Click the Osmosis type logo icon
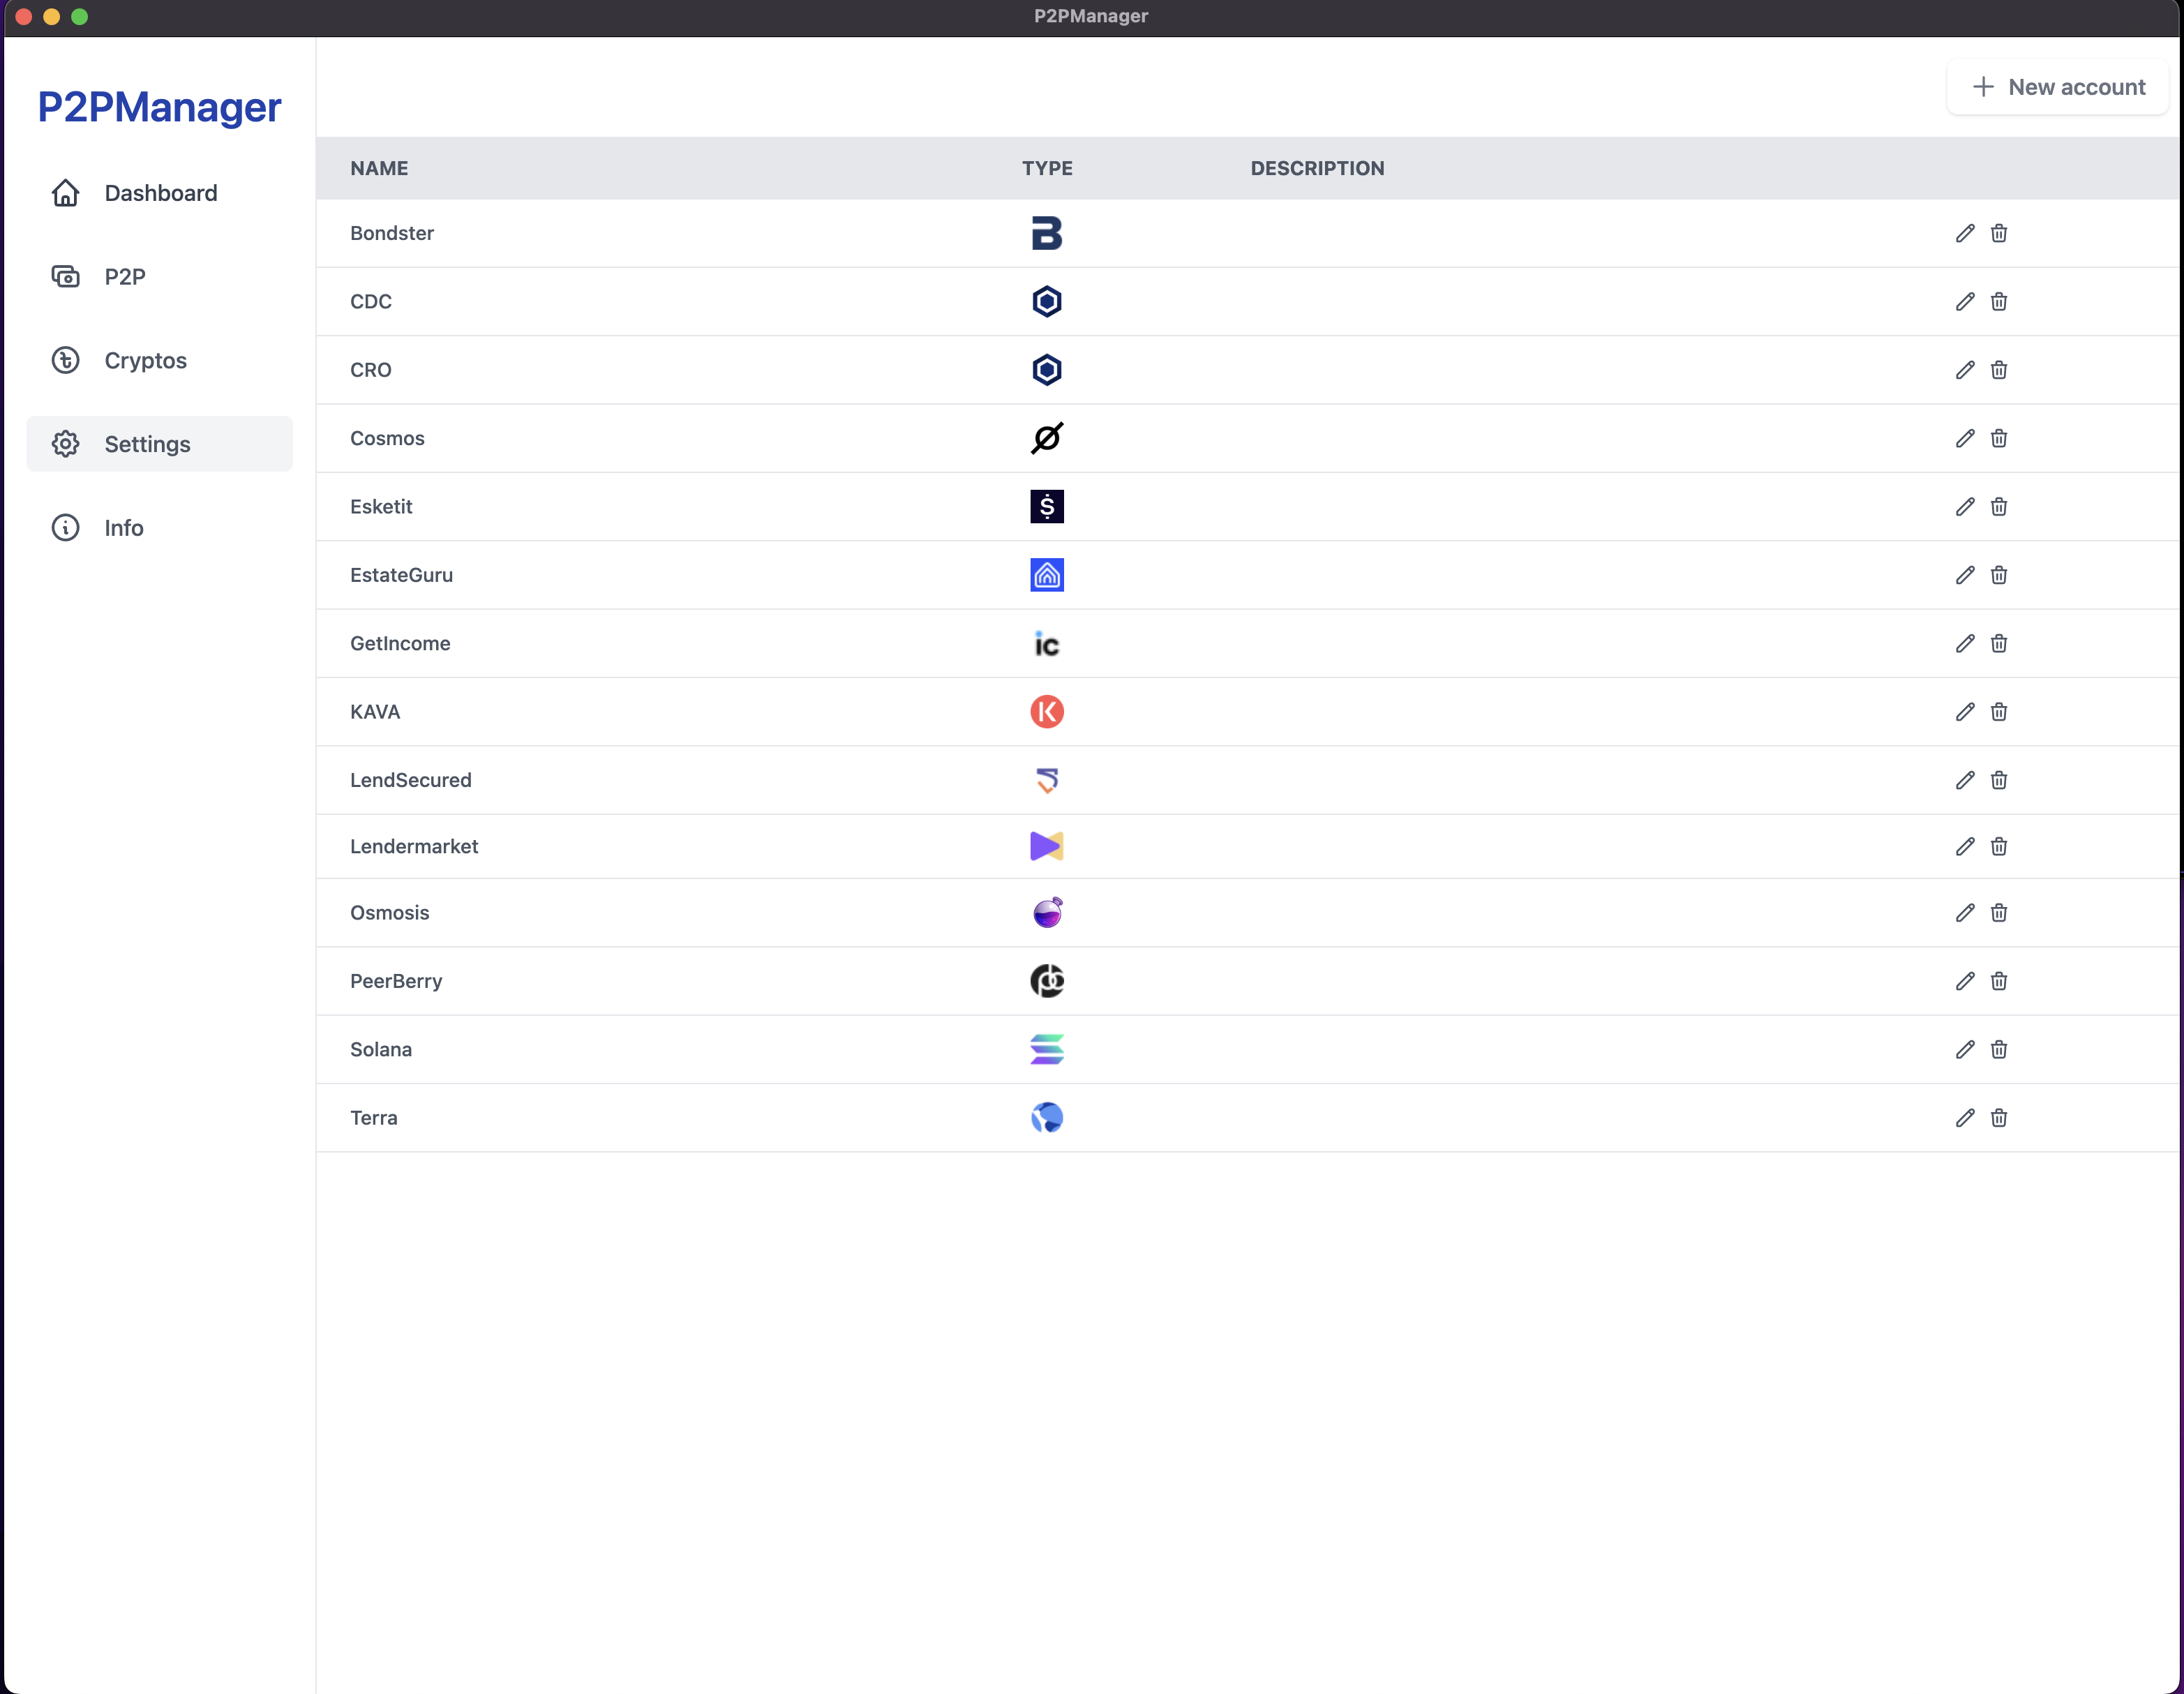The image size is (2184, 1694). (1046, 913)
